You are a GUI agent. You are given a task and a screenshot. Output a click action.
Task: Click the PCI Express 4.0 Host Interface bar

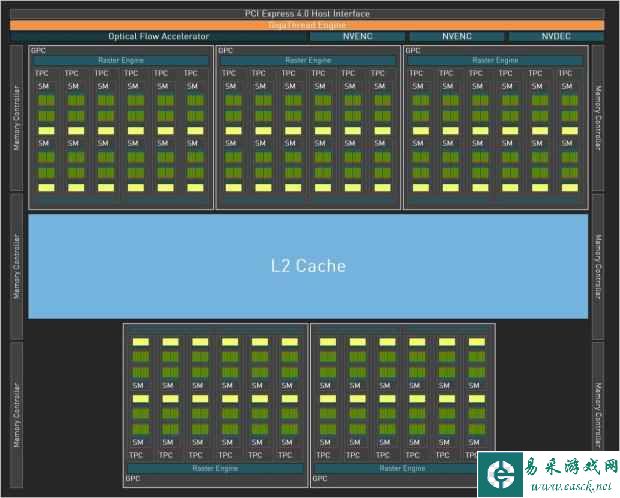307,13
